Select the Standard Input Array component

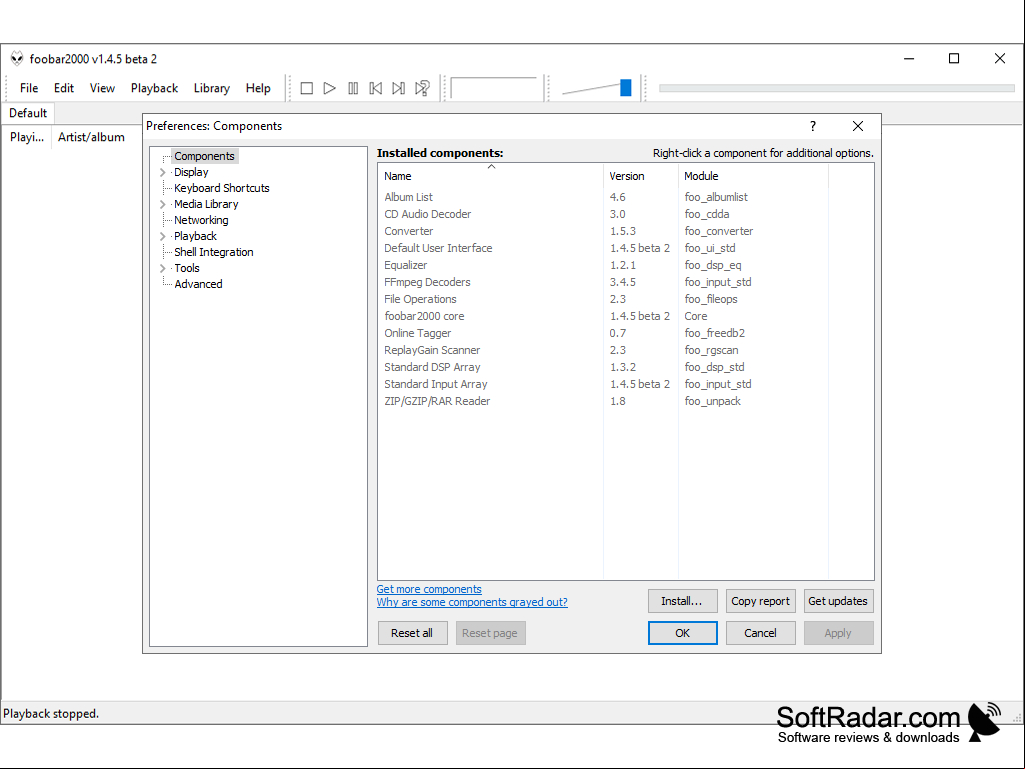click(x=626, y=384)
